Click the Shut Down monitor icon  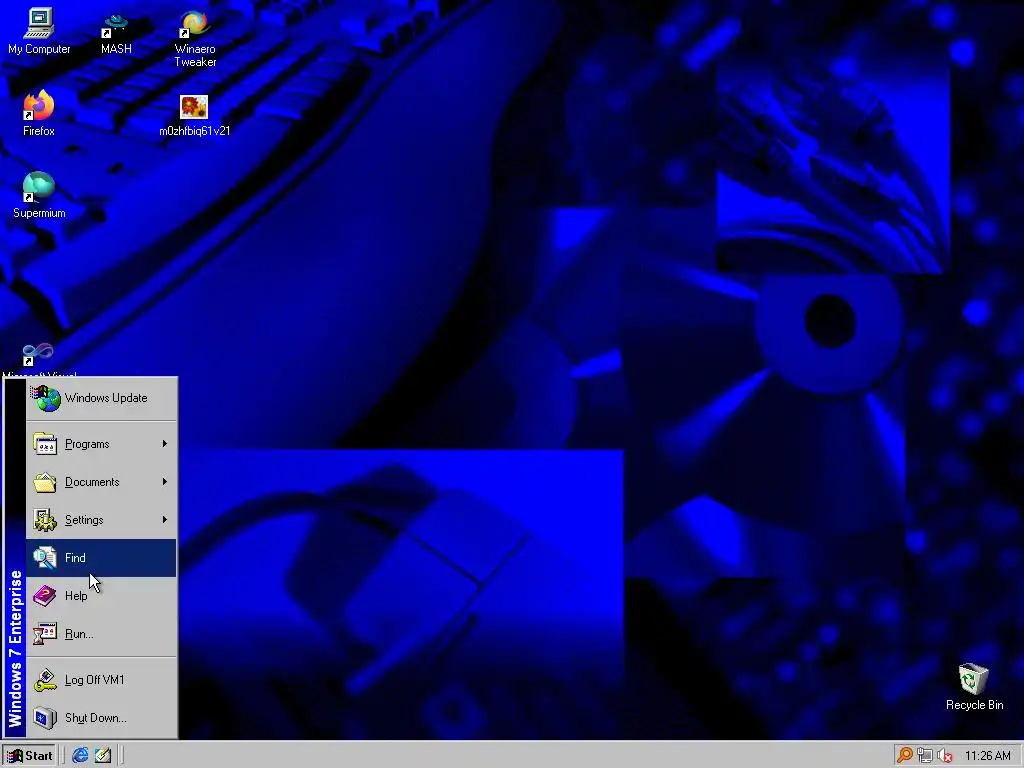click(45, 718)
